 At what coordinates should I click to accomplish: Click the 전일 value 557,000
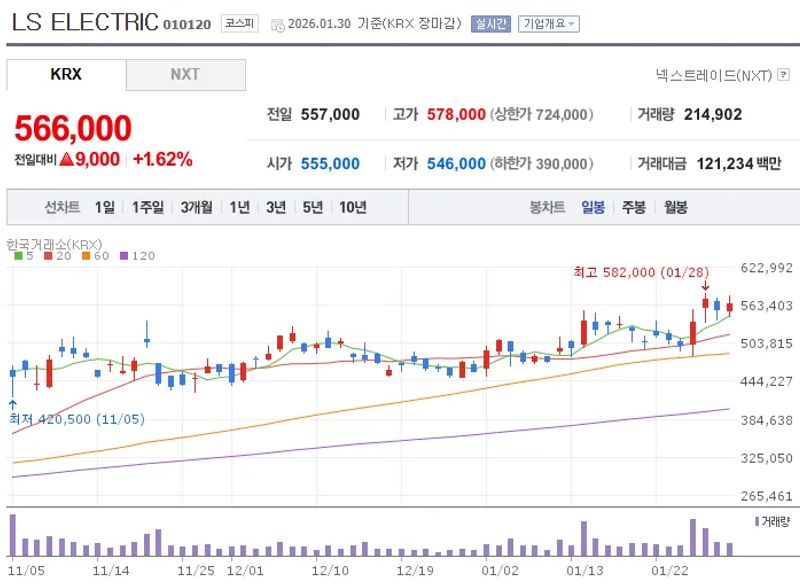coord(330,114)
